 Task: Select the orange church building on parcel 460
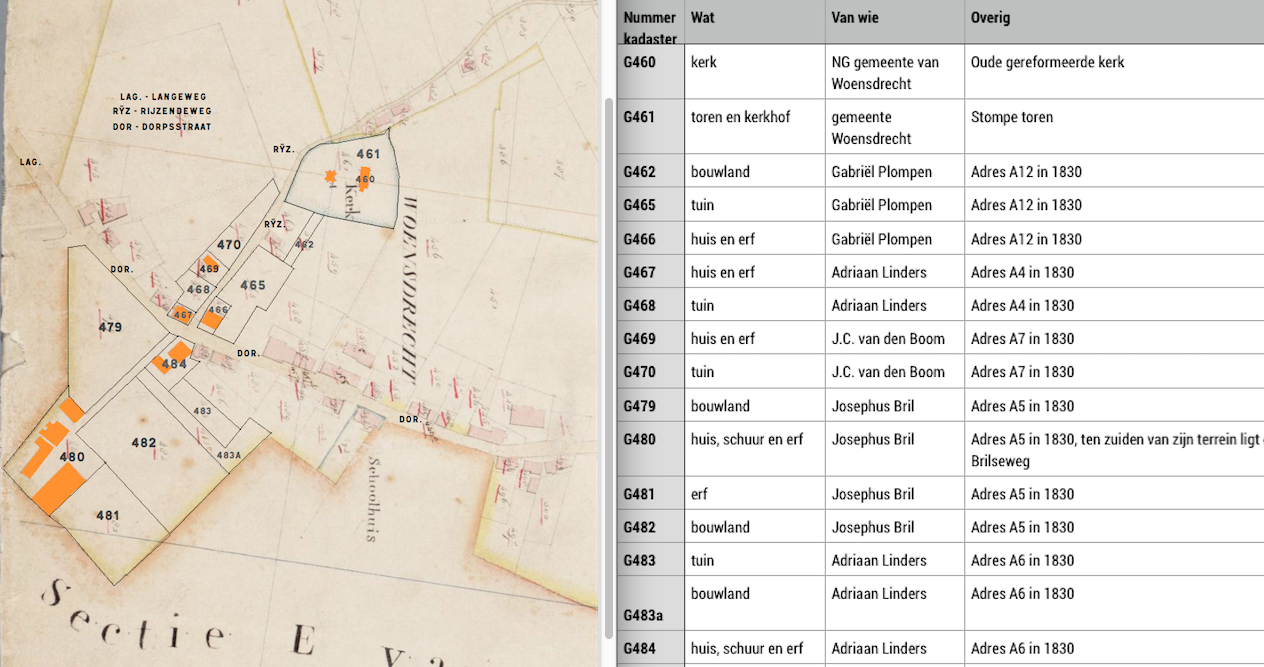365,179
